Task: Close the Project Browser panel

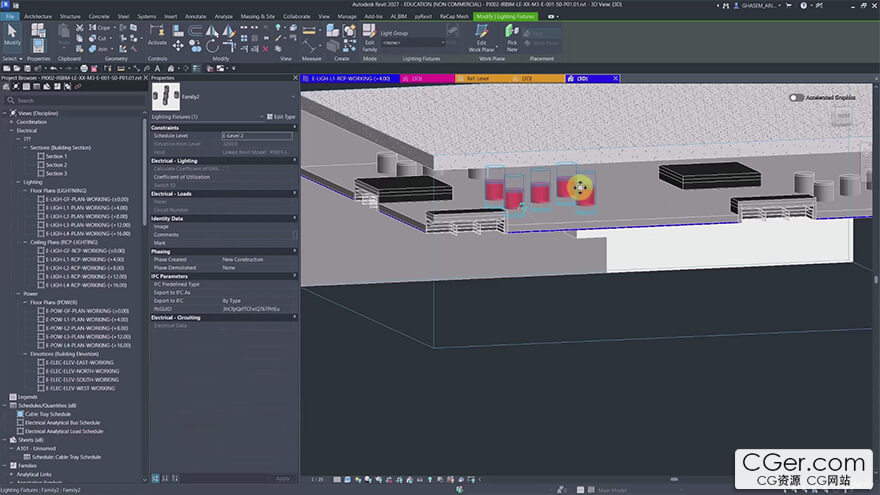Action: pyautogui.click(x=146, y=77)
